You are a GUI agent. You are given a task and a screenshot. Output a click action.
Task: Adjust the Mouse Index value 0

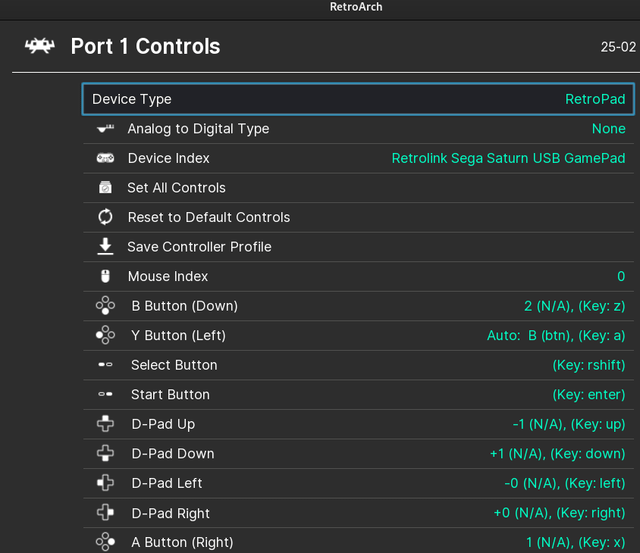click(620, 276)
